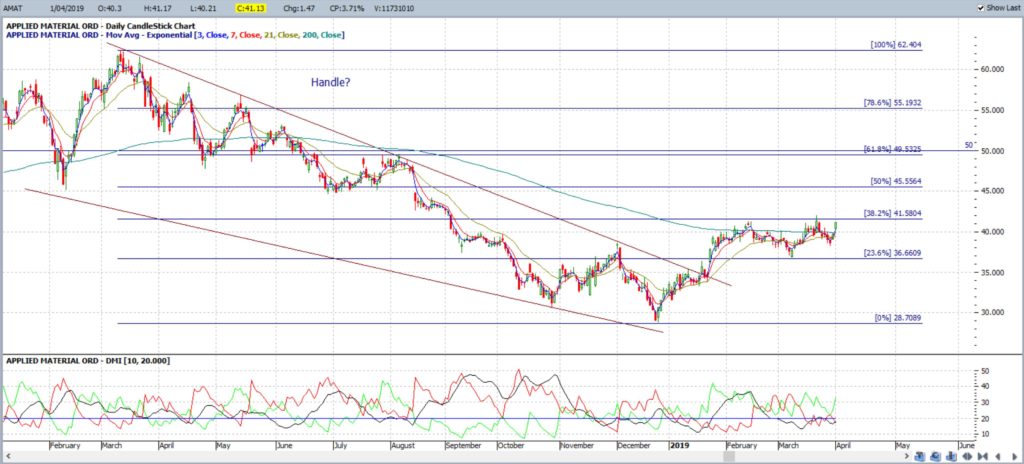This screenshot has height=464, width=1024.
Task: Click the [50%] 45.5564 Fibonacci label
Action: tap(897, 181)
